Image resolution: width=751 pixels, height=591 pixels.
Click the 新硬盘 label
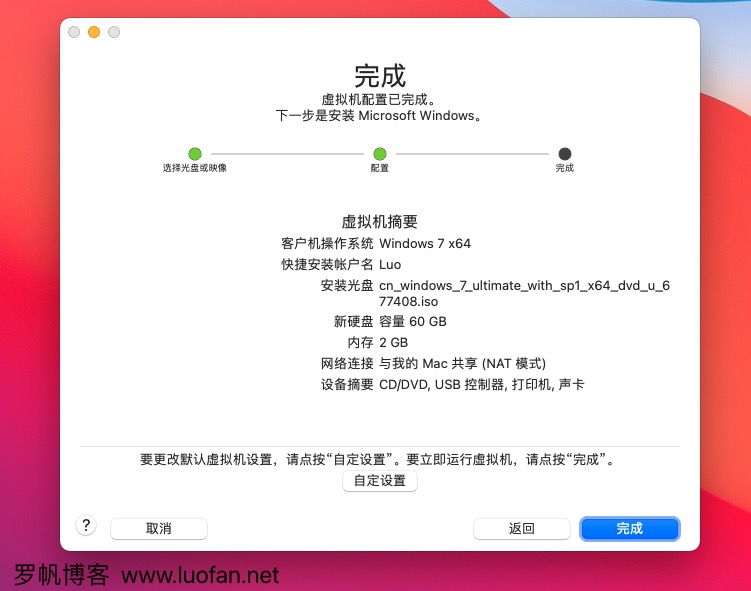353,321
